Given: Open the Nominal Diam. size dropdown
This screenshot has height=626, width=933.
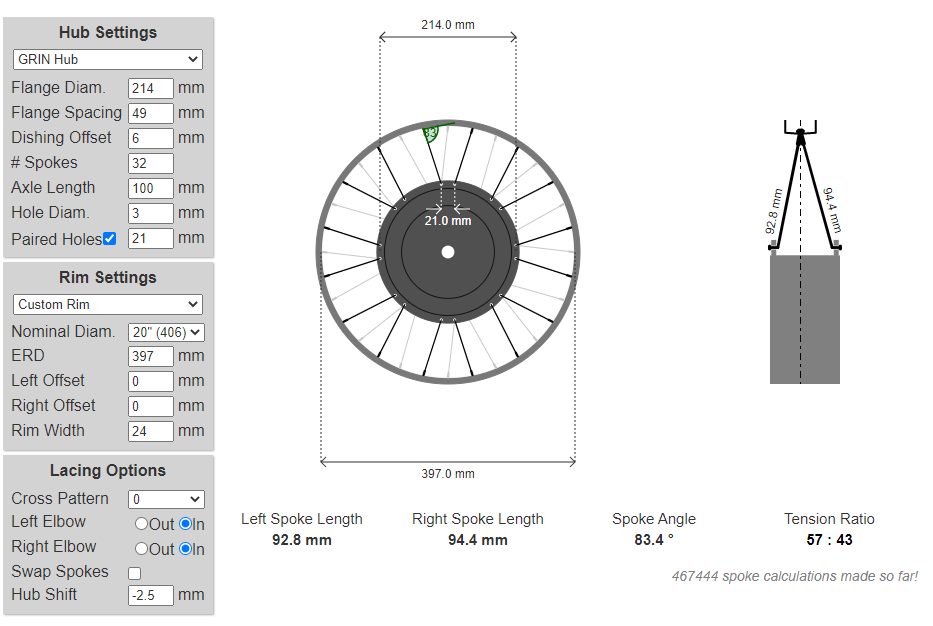Looking at the screenshot, I should [x=166, y=332].
